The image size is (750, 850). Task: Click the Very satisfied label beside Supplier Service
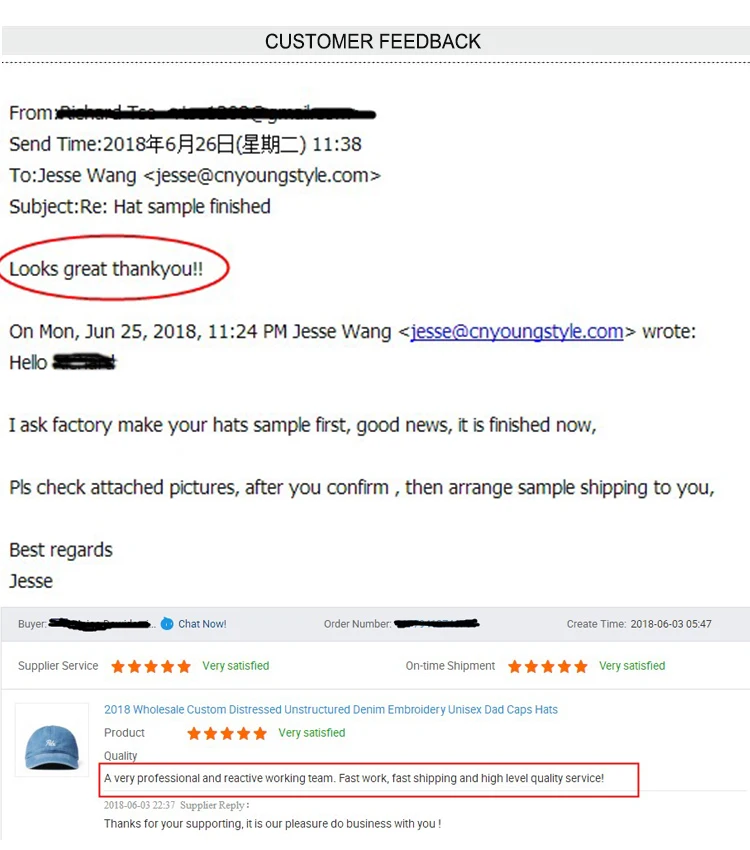click(236, 666)
